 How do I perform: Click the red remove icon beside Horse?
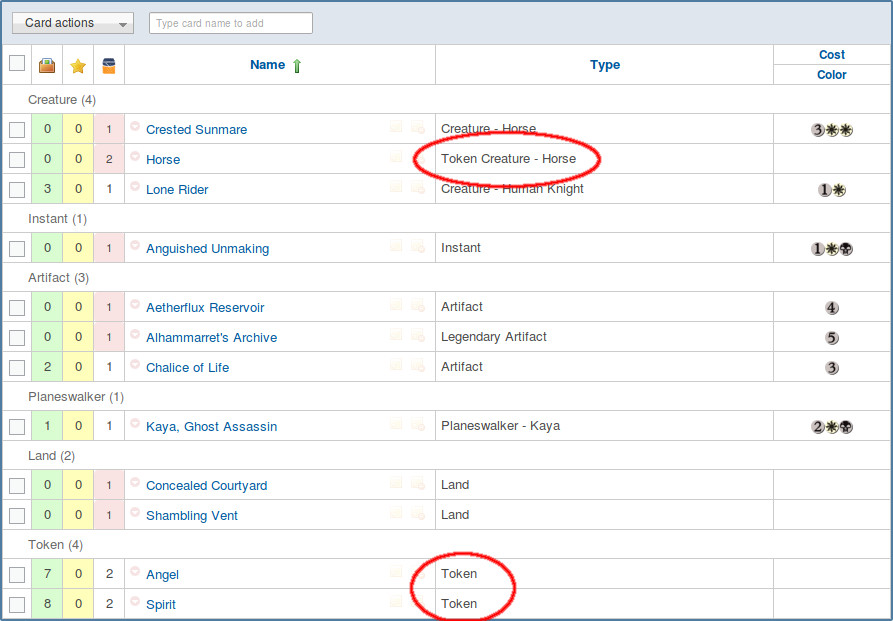click(x=135, y=157)
